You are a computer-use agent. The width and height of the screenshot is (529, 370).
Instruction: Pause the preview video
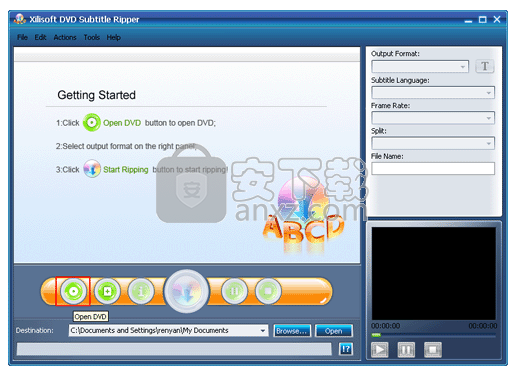point(406,349)
